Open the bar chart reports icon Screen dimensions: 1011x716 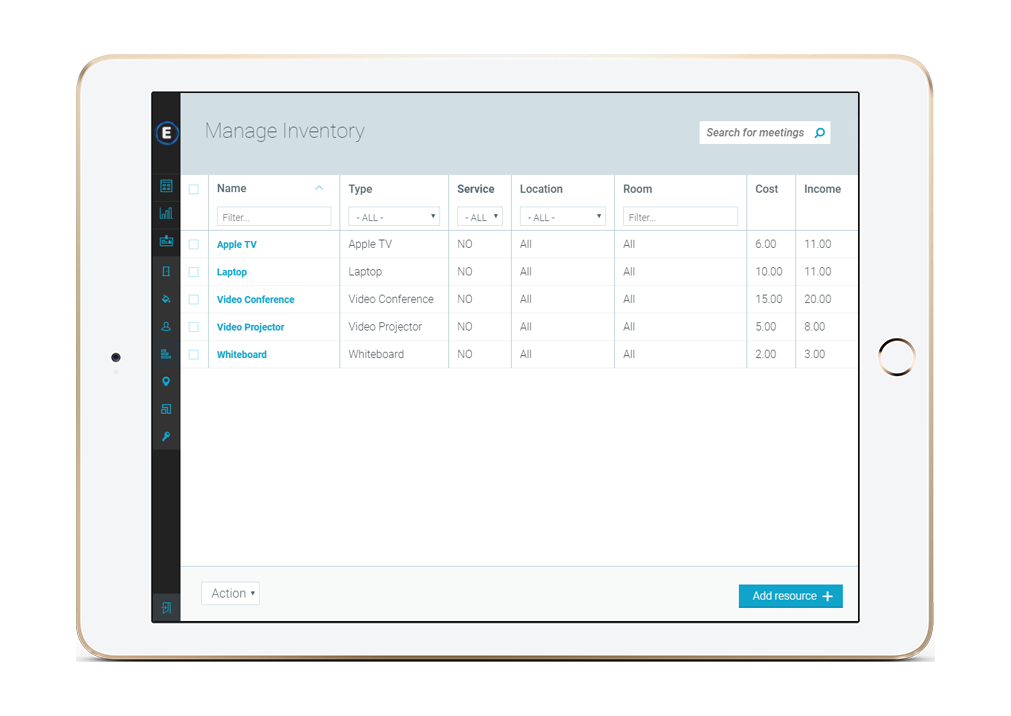point(166,213)
